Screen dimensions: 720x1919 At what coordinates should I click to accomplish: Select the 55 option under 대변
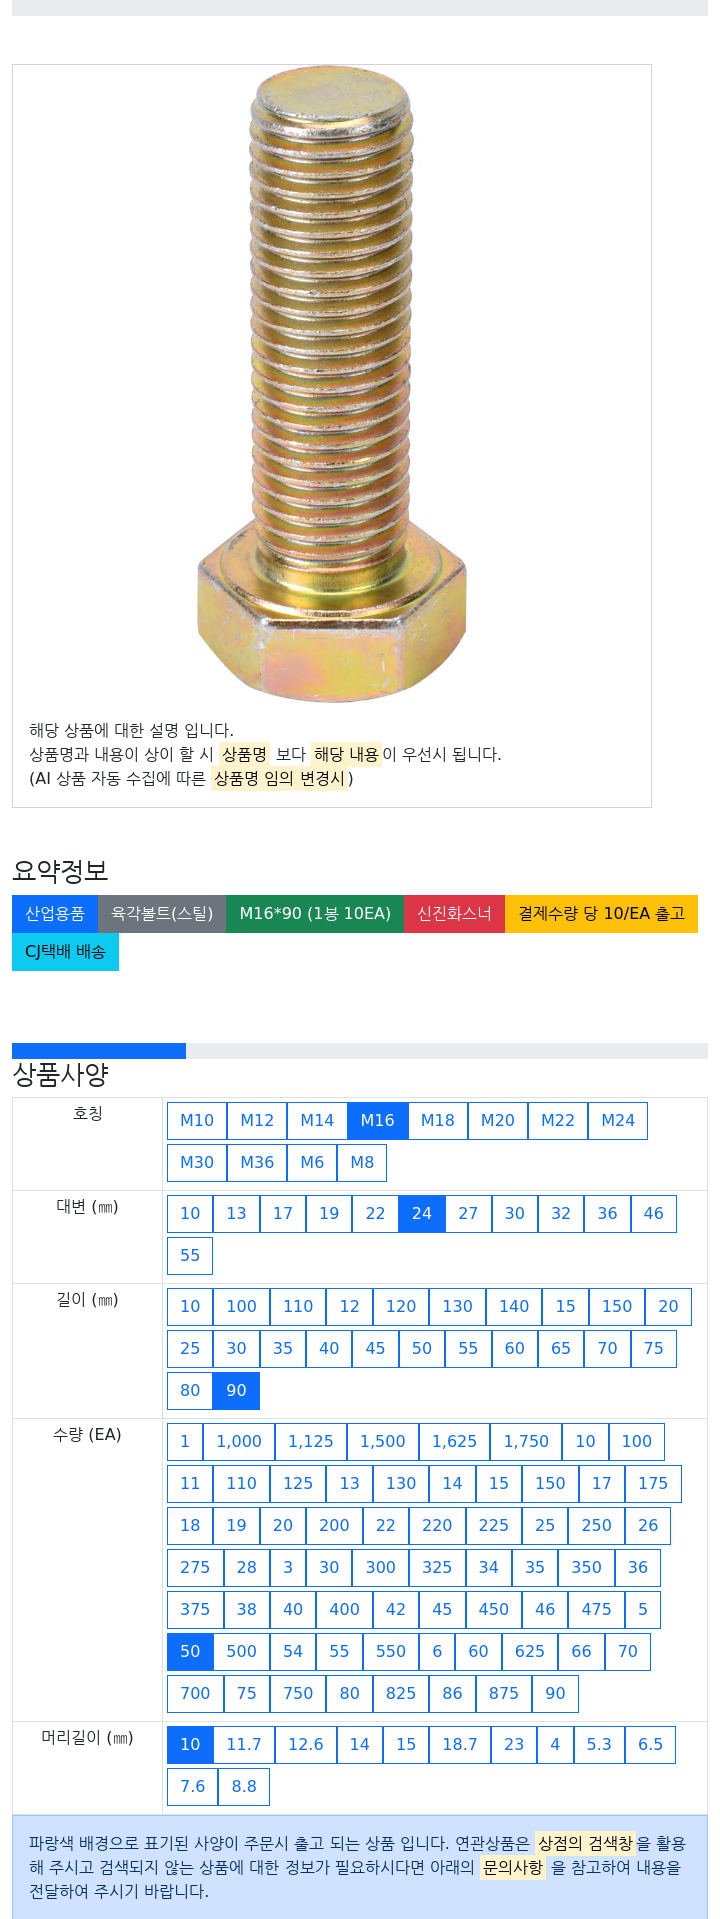[x=190, y=1255]
